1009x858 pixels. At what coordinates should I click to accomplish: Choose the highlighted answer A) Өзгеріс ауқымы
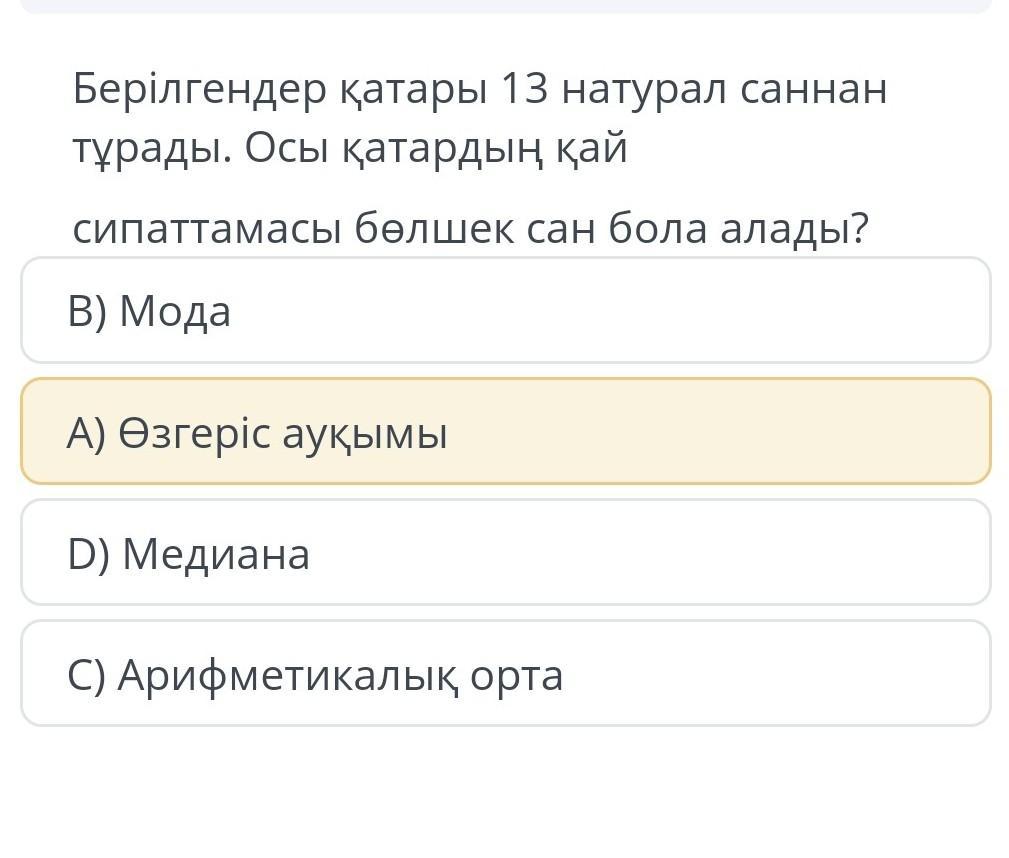(505, 432)
